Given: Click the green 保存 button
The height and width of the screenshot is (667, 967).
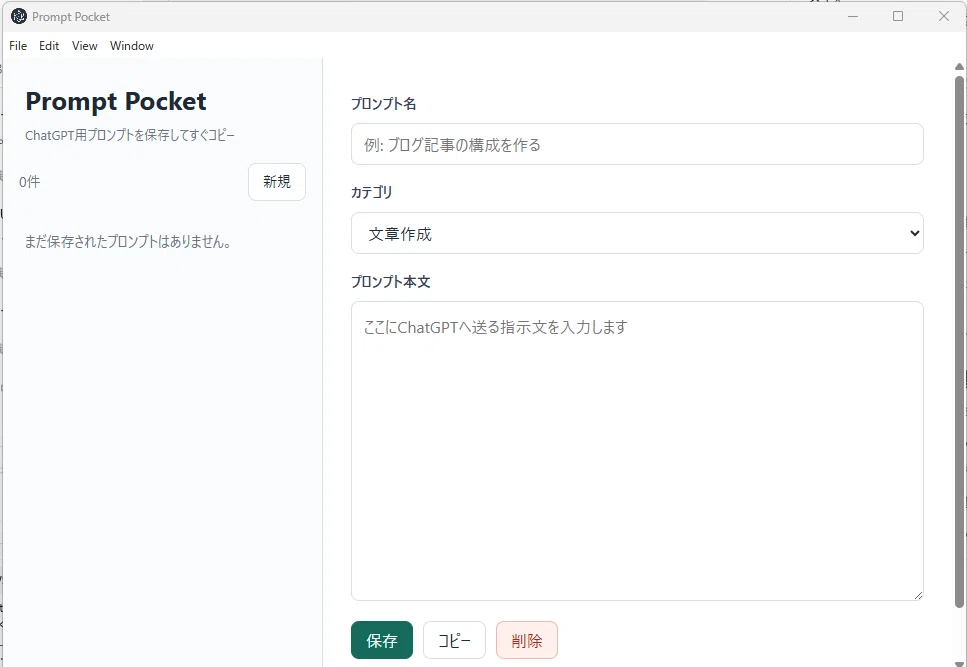Looking at the screenshot, I should (382, 640).
